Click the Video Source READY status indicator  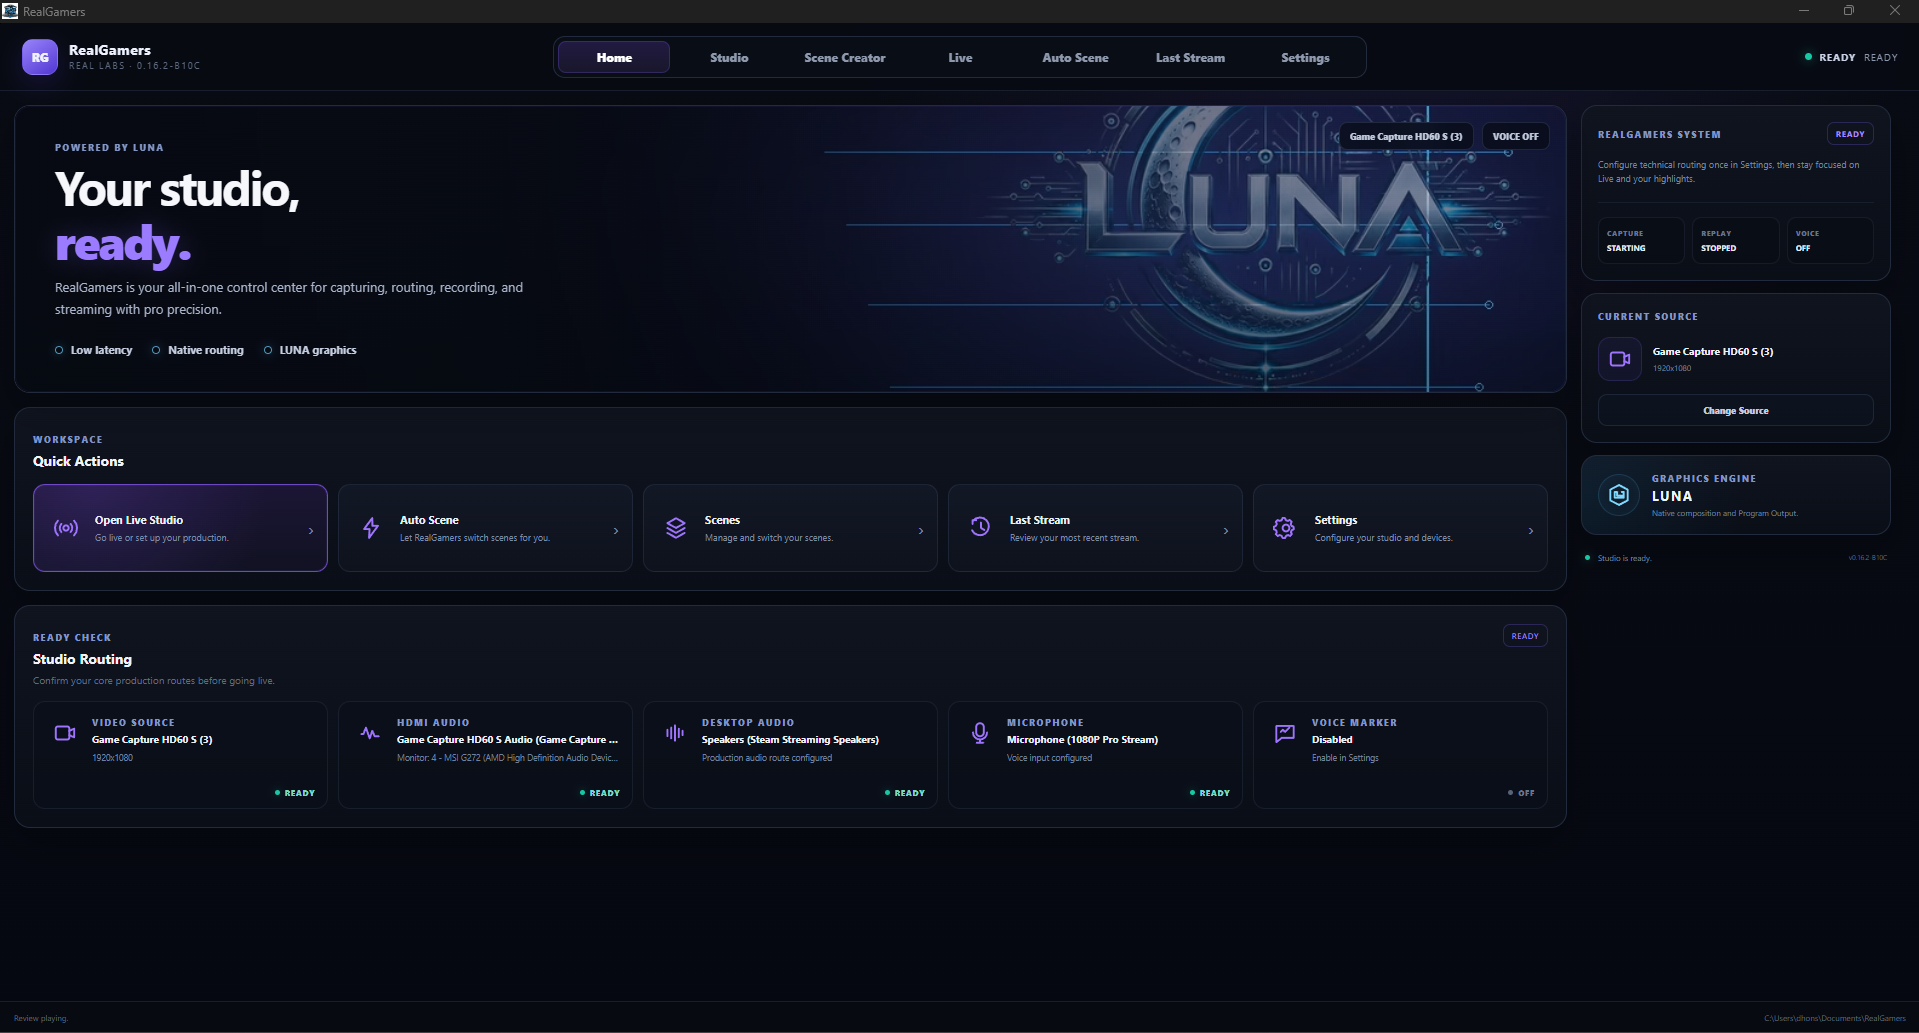(295, 793)
